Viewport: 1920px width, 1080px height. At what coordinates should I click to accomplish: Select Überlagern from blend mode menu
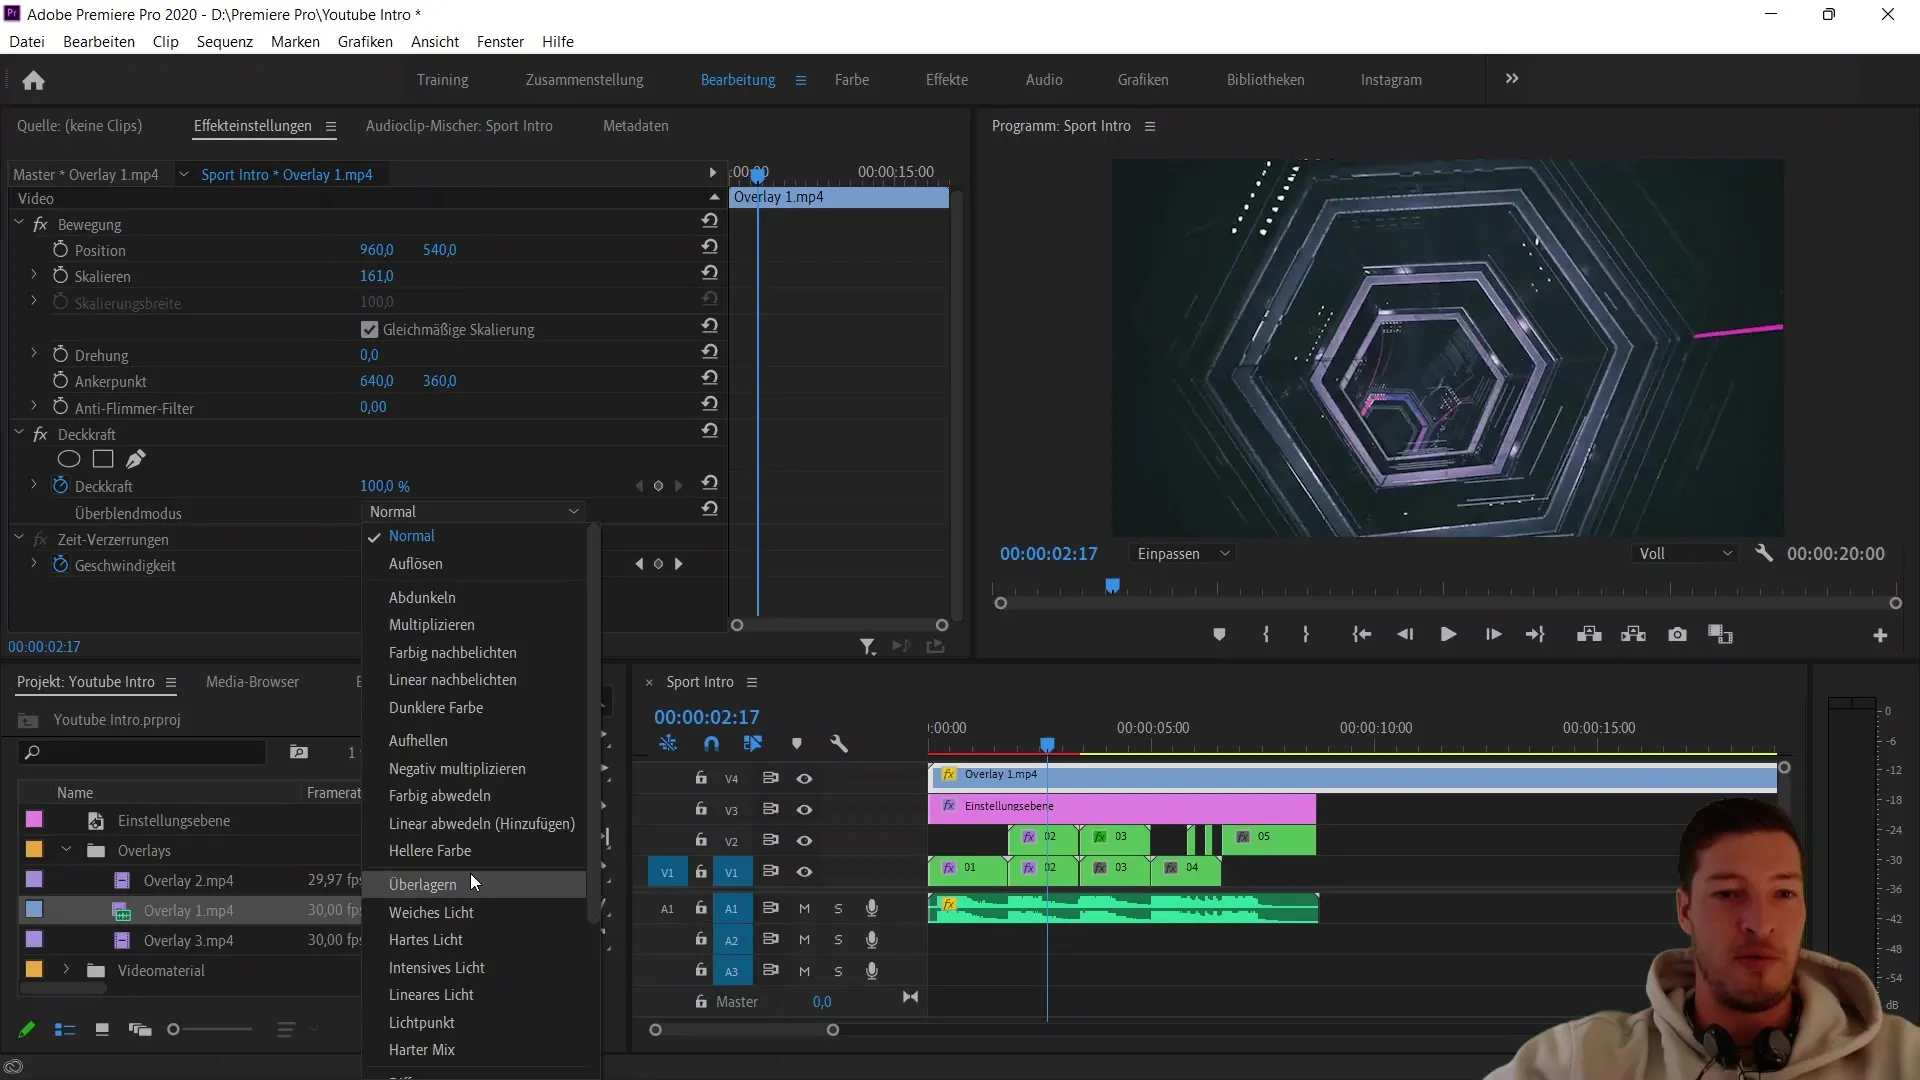coord(423,885)
